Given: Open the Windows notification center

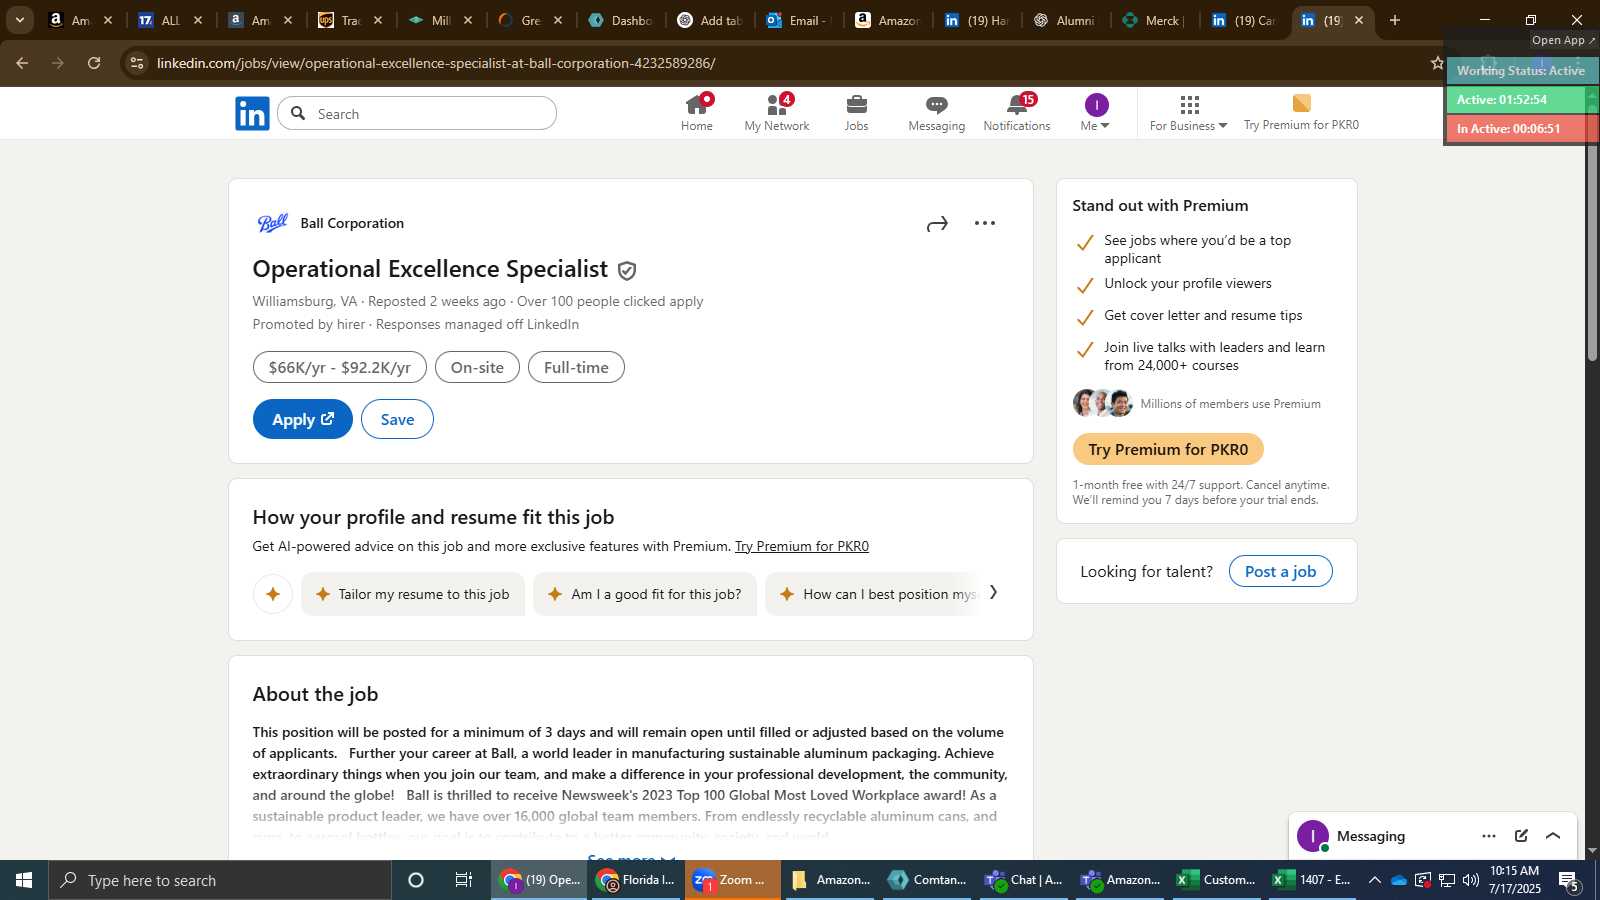Looking at the screenshot, I should point(1569,880).
